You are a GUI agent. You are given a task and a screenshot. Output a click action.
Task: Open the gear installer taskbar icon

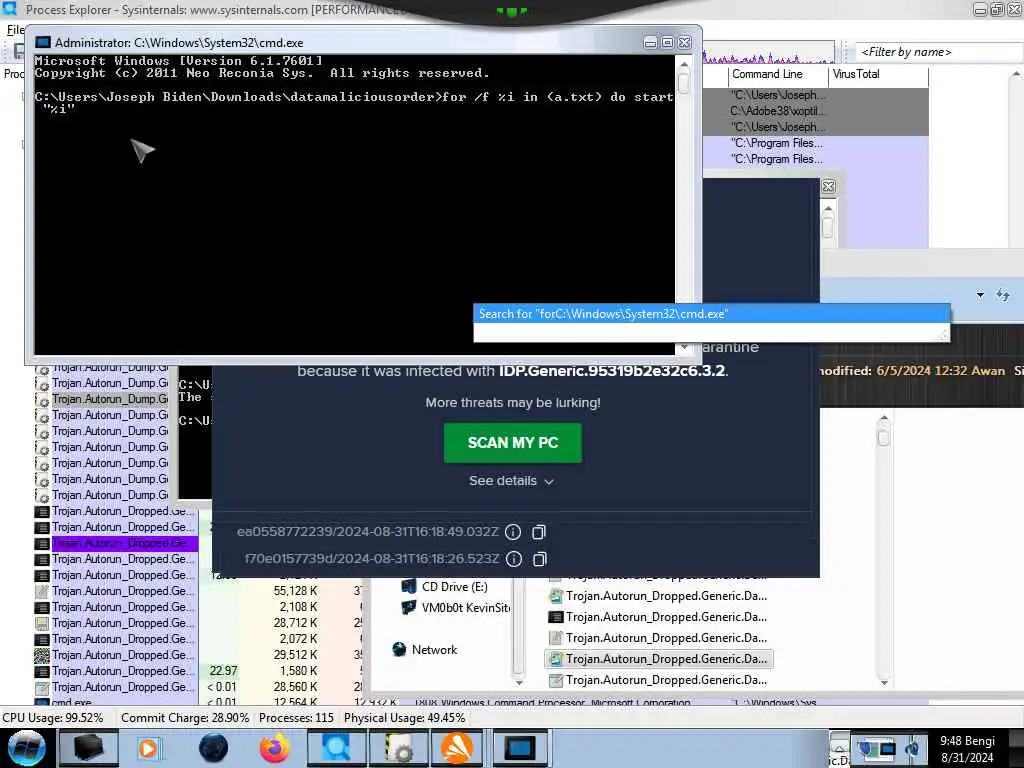pyautogui.click(x=397, y=748)
